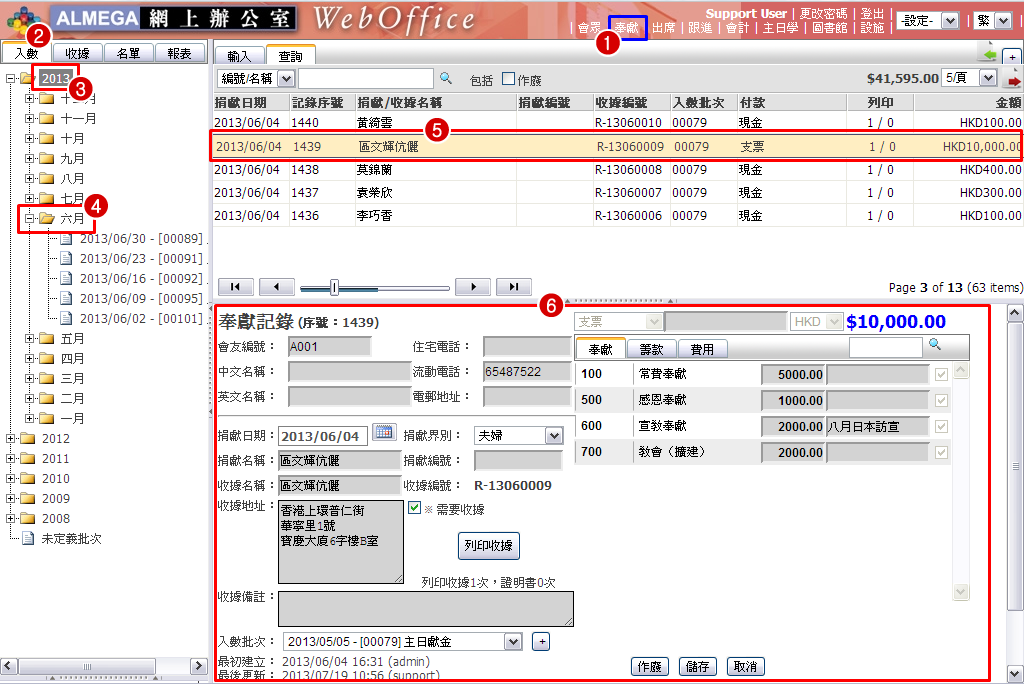Image resolution: width=1024 pixels, height=685 pixels.
Task: Click the search icon in the offering items panel
Action: click(935, 345)
